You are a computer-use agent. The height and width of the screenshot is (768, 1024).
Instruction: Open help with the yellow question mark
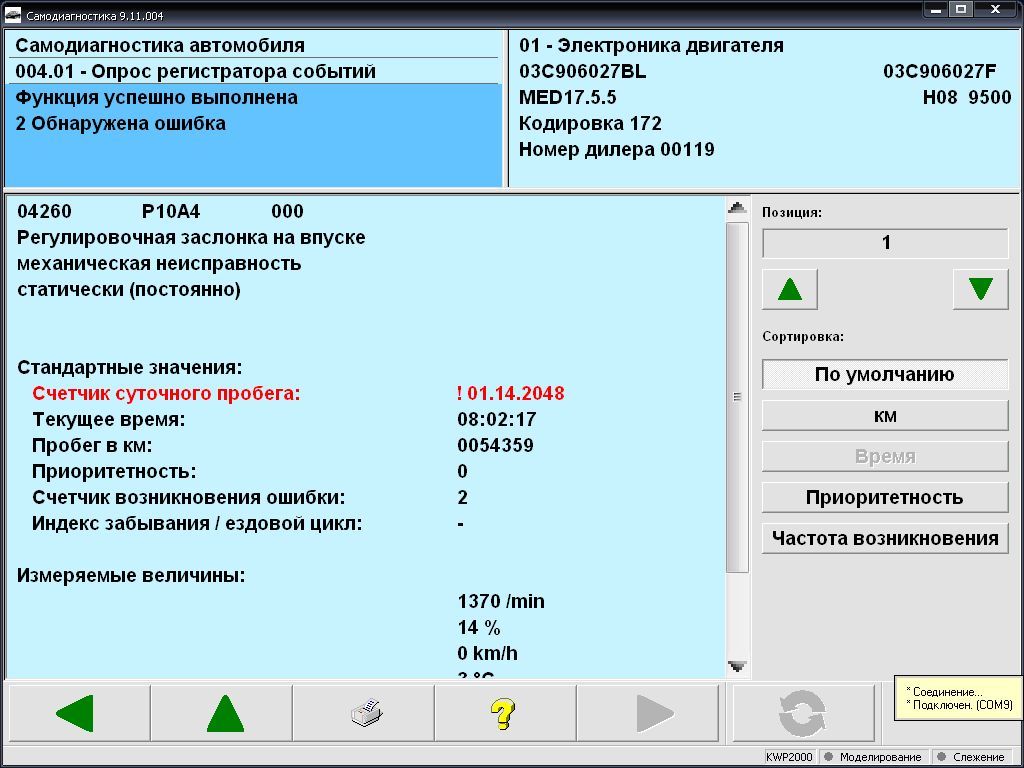[x=505, y=713]
